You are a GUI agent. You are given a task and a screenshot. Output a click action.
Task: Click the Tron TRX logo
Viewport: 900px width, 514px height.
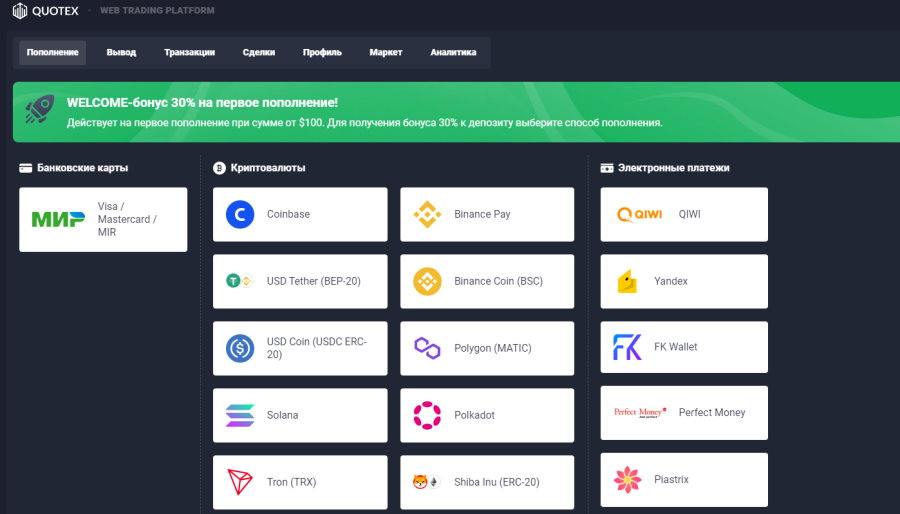[240, 482]
